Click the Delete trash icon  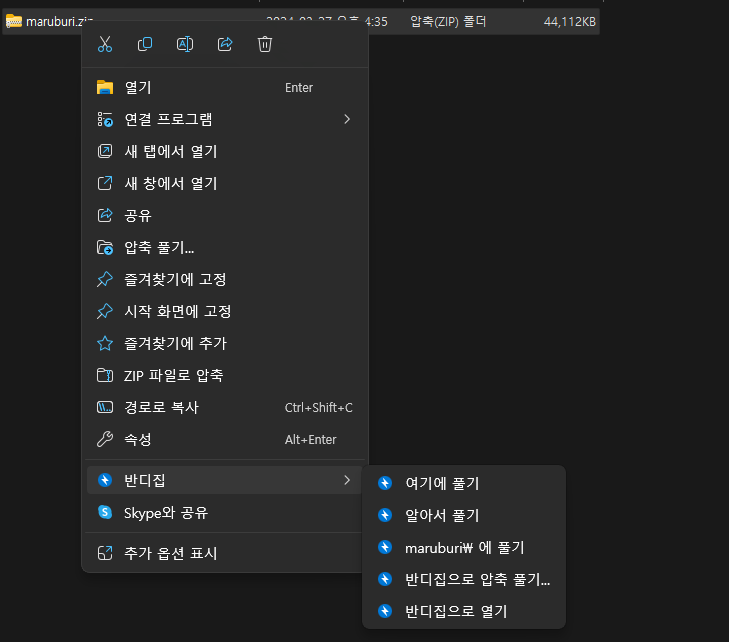265,44
